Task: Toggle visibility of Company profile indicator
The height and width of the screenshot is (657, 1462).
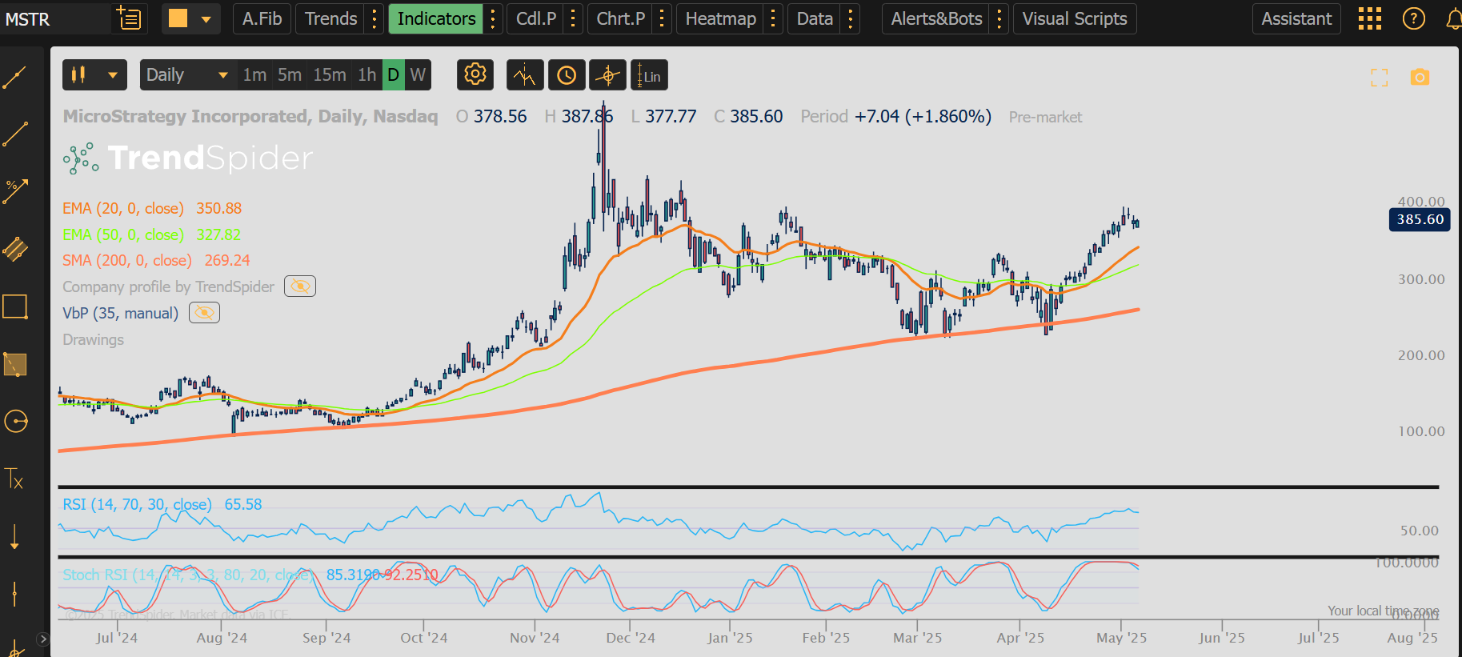Action: coord(300,287)
